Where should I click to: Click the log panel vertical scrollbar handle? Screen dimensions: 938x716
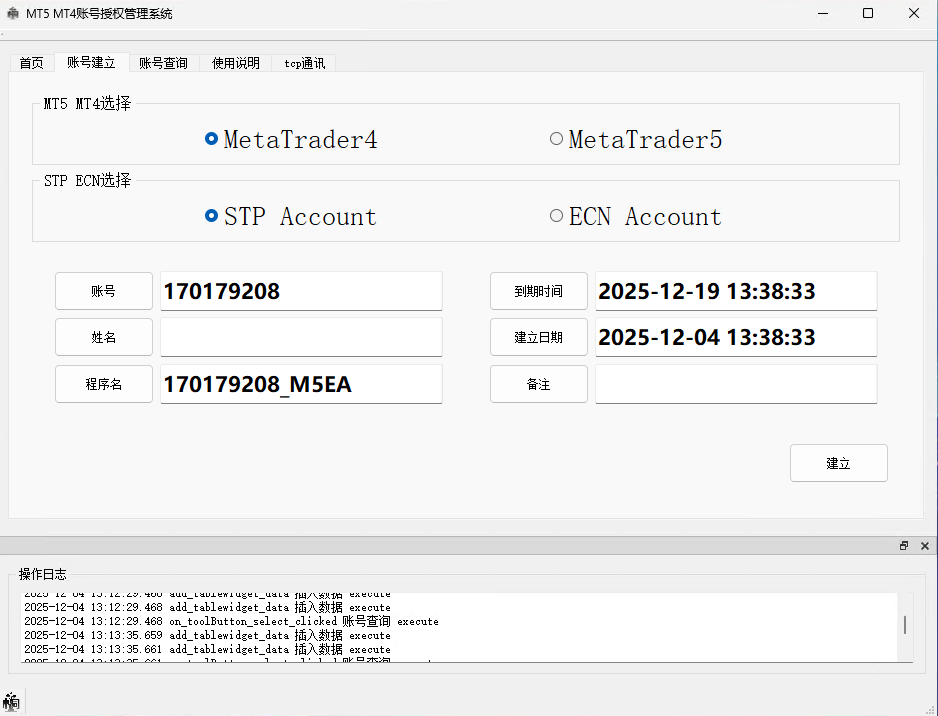(905, 624)
